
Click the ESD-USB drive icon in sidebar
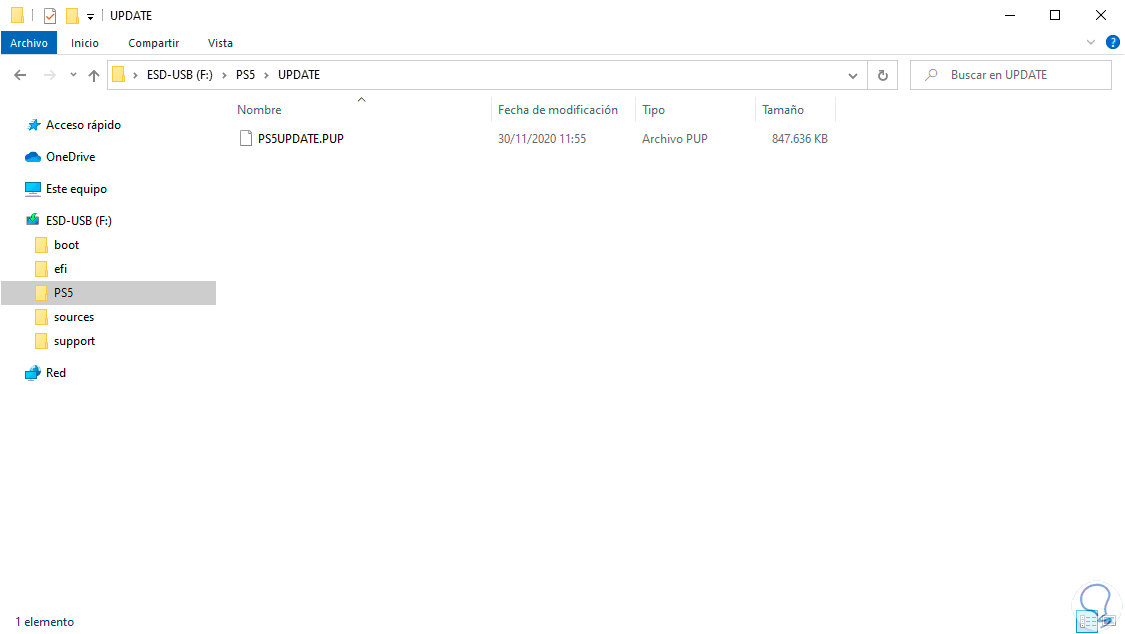33,220
